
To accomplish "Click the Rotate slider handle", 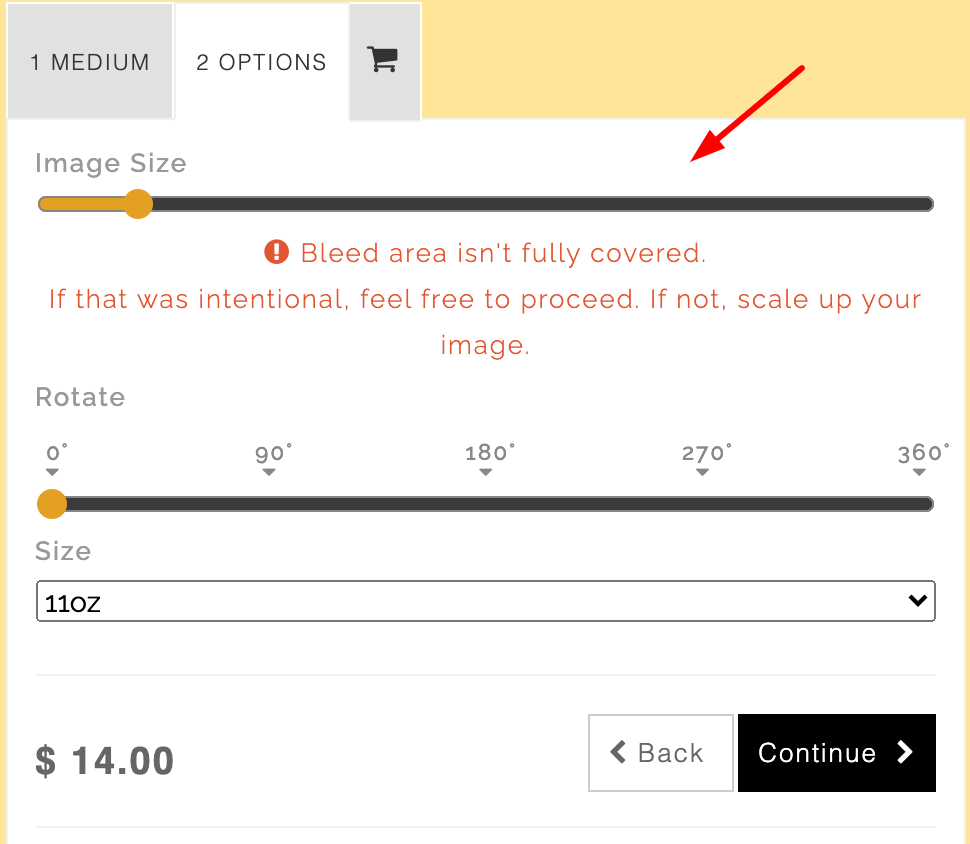I will click(52, 504).
